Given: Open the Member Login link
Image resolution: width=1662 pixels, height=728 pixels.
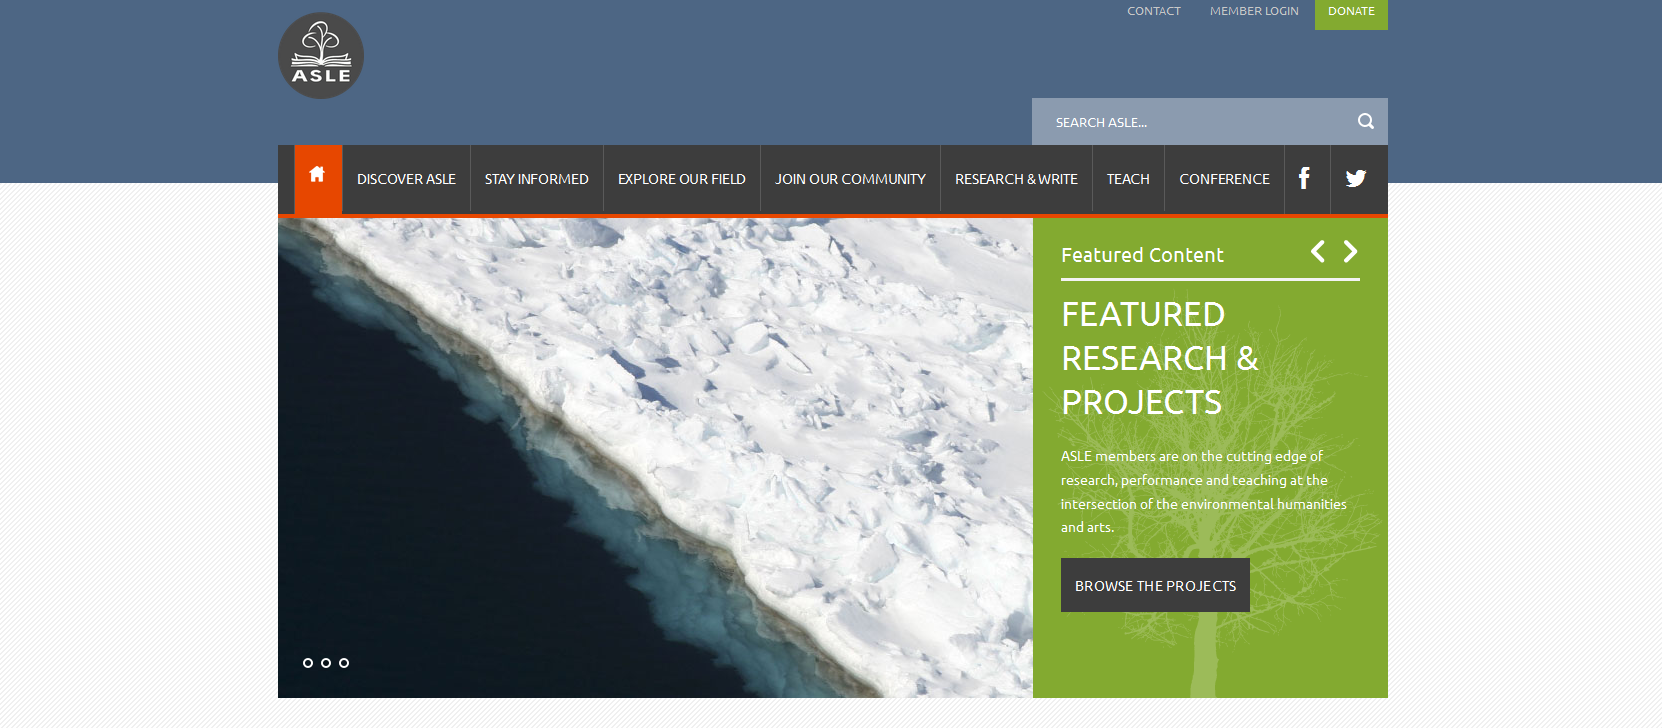Looking at the screenshot, I should click(1254, 11).
